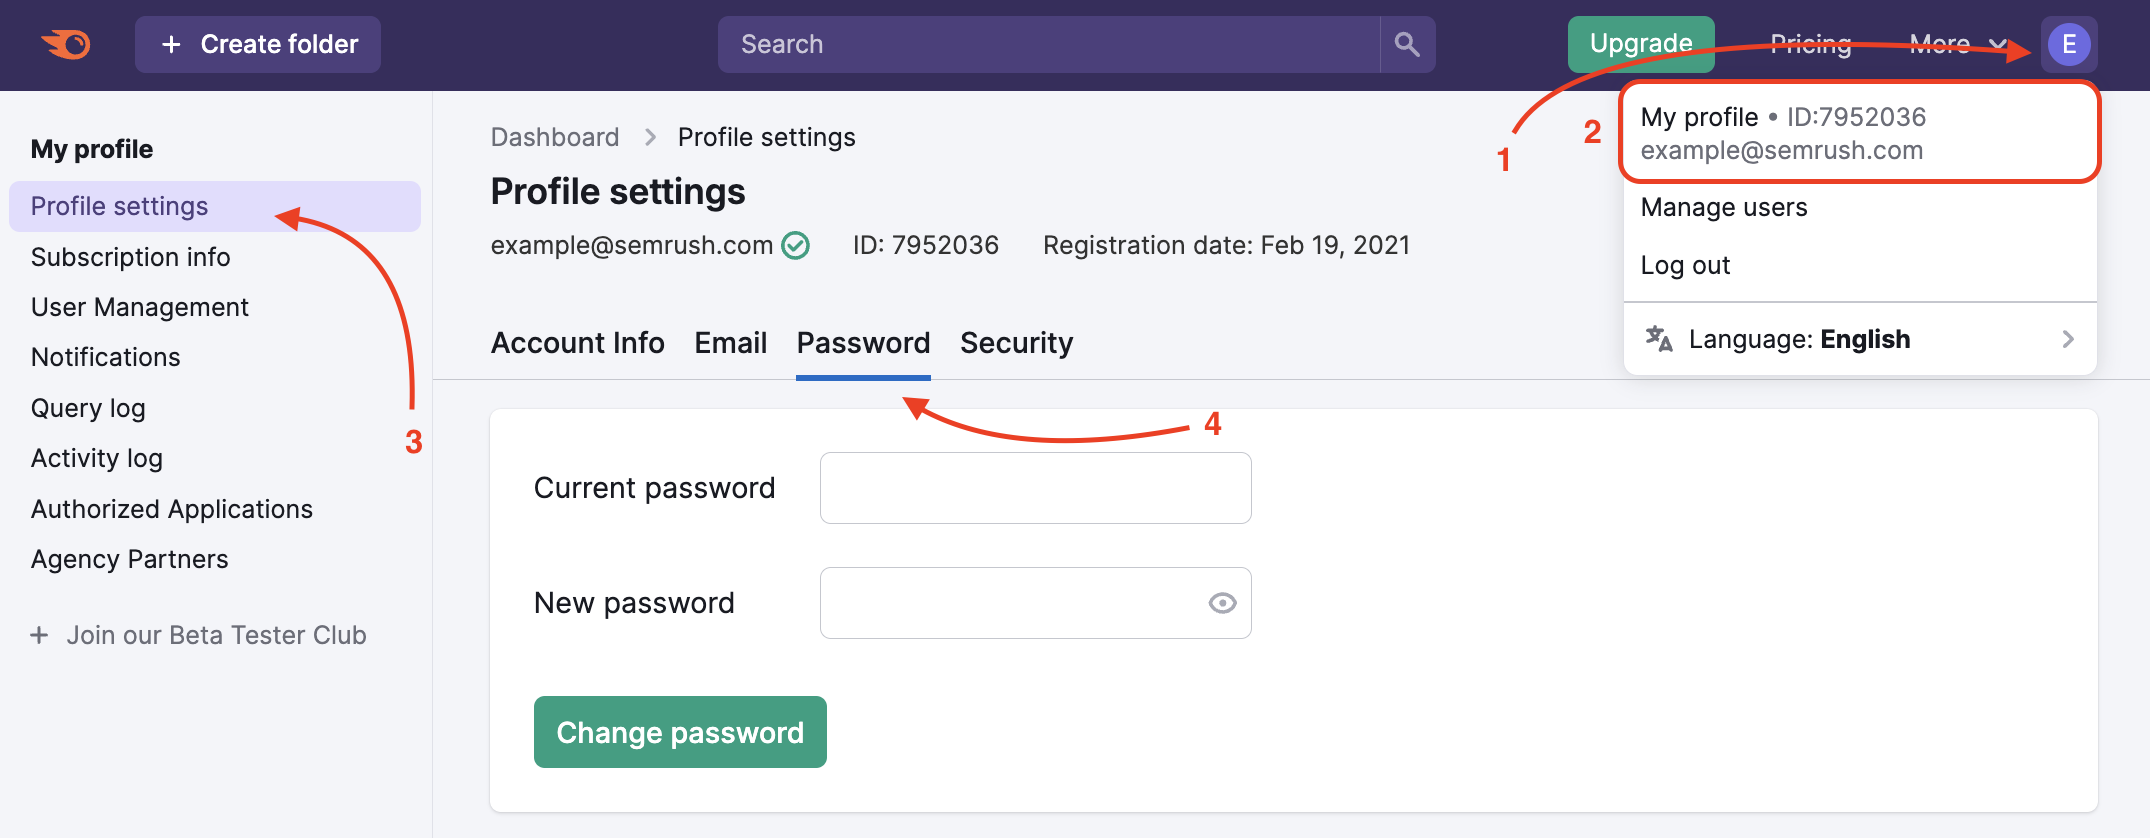Click the language translation icon
The width and height of the screenshot is (2150, 838).
tap(1658, 339)
